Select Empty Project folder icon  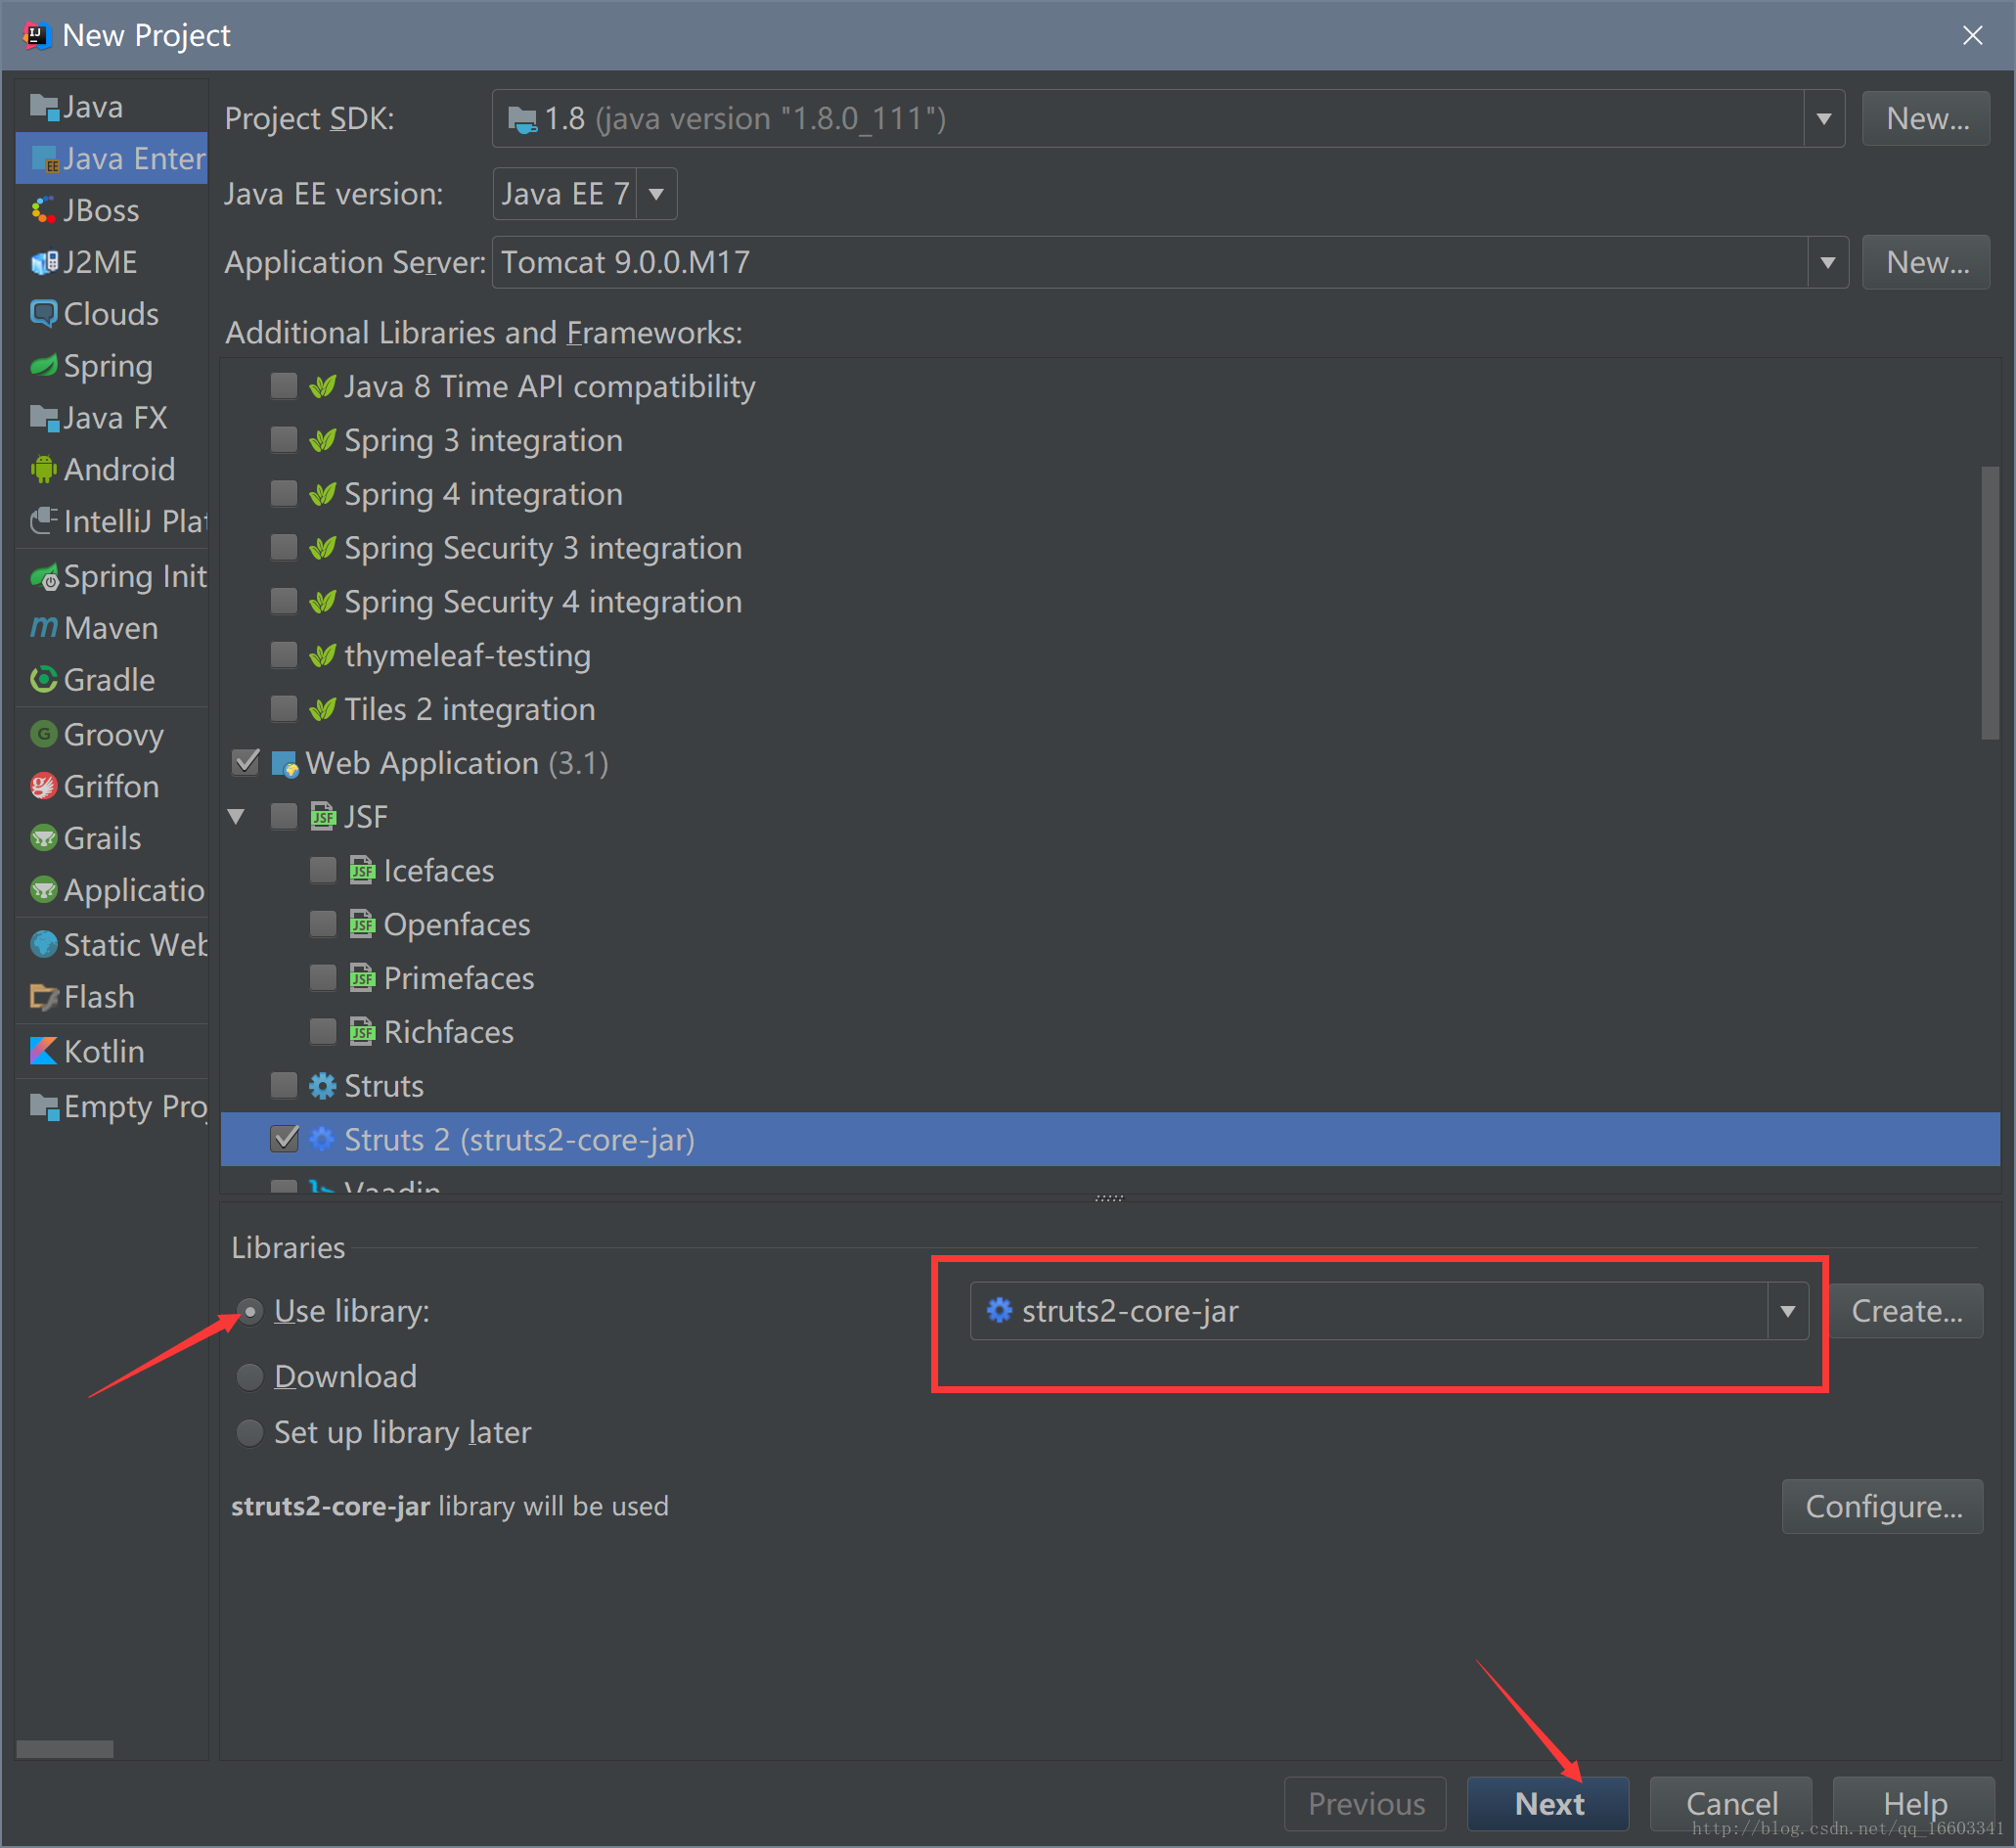(44, 1106)
